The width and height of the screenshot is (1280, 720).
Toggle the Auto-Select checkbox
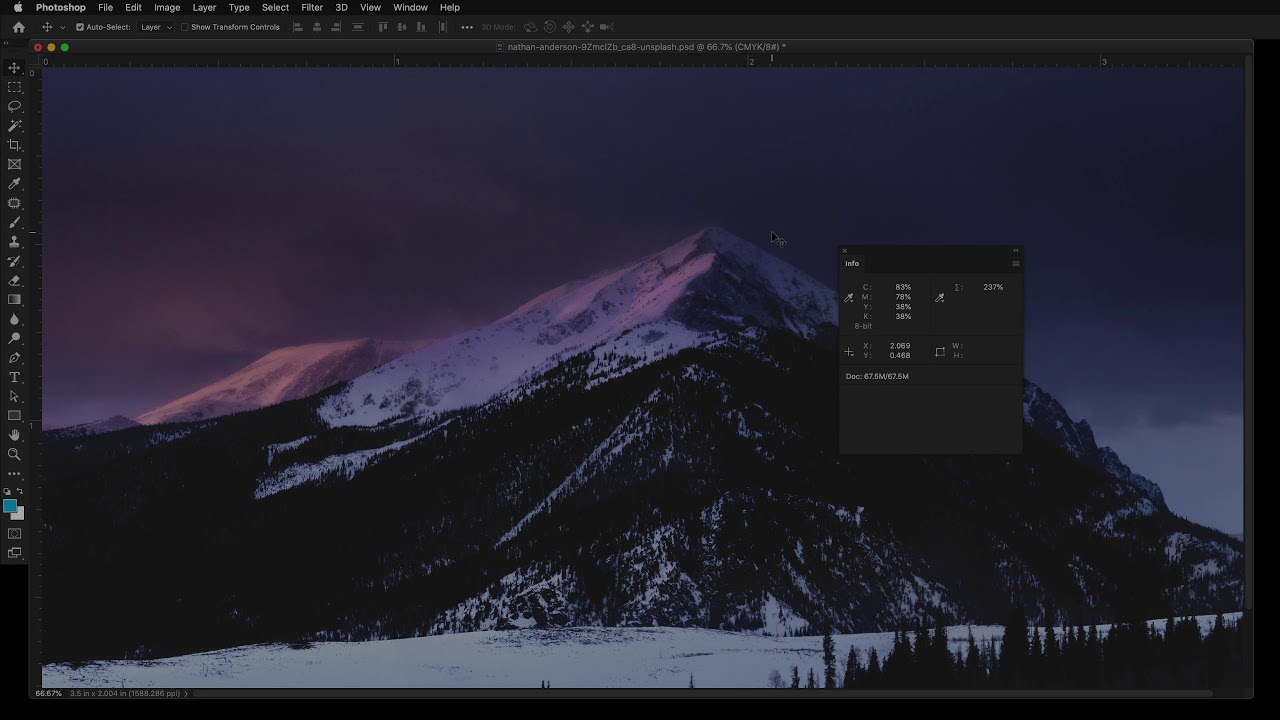tap(80, 27)
